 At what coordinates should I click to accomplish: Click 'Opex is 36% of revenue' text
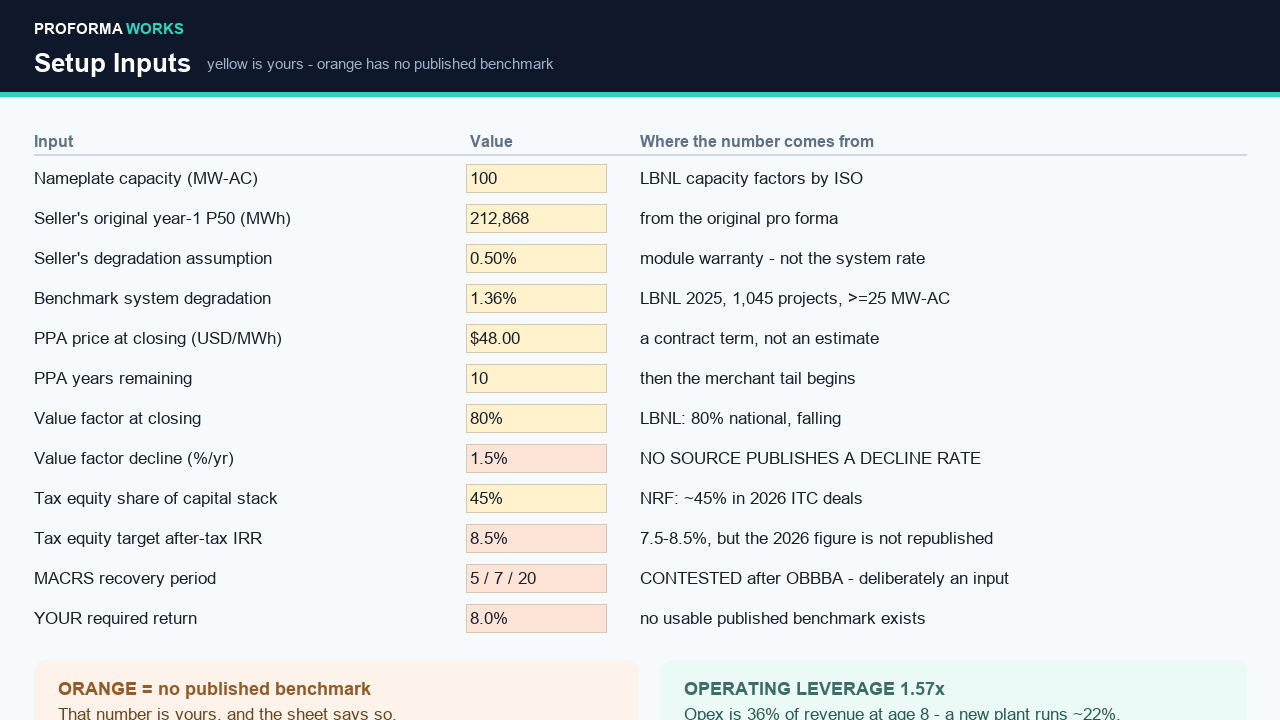click(902, 713)
